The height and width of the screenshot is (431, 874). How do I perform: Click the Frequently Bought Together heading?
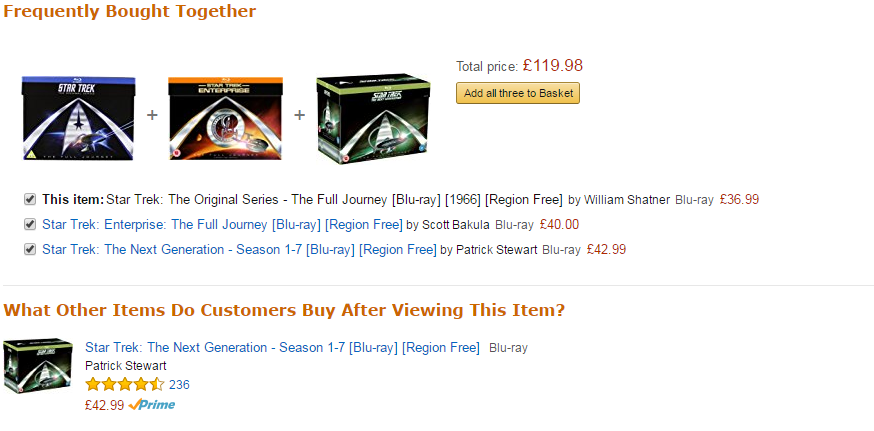pyautogui.click(x=130, y=12)
